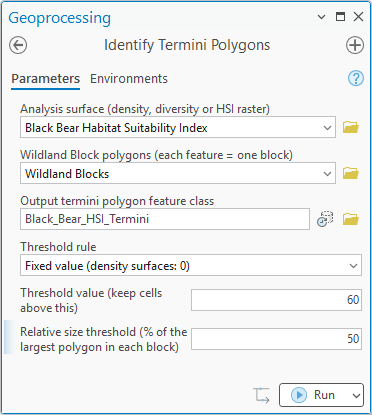
Task: Open tool help with question mark icon
Action: [356, 79]
